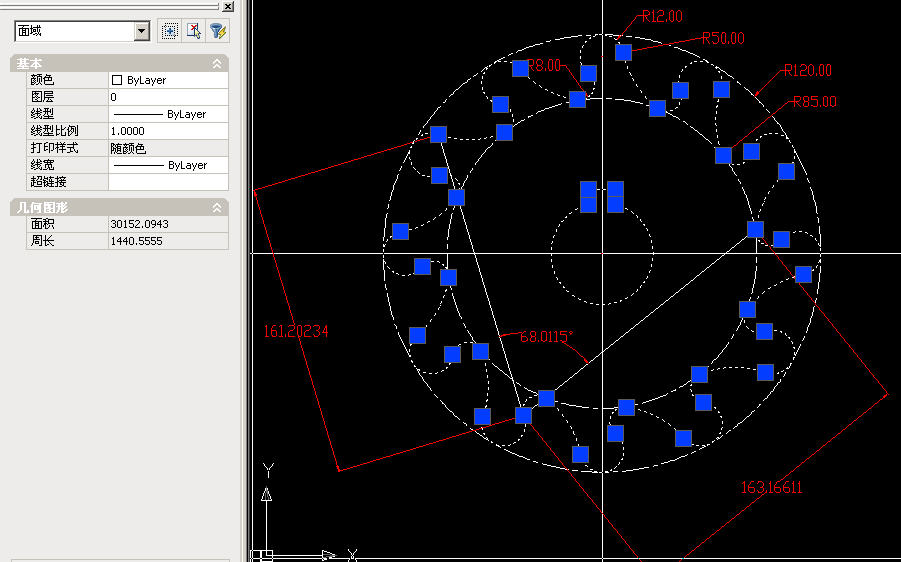Open the 面域 object type dropdown

(142, 31)
